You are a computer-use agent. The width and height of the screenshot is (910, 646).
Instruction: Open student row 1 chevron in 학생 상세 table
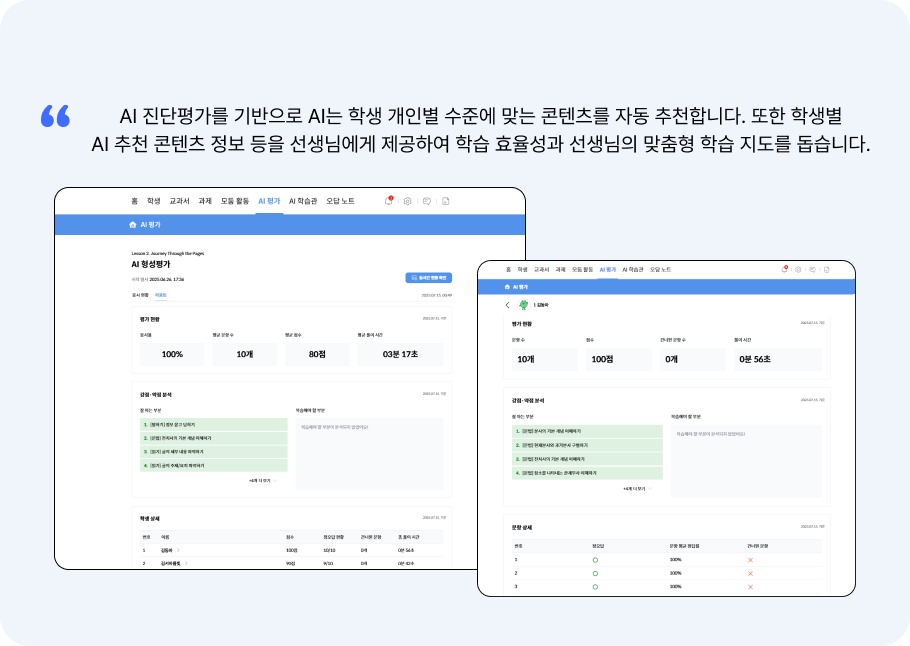pyautogui.click(x=178, y=550)
